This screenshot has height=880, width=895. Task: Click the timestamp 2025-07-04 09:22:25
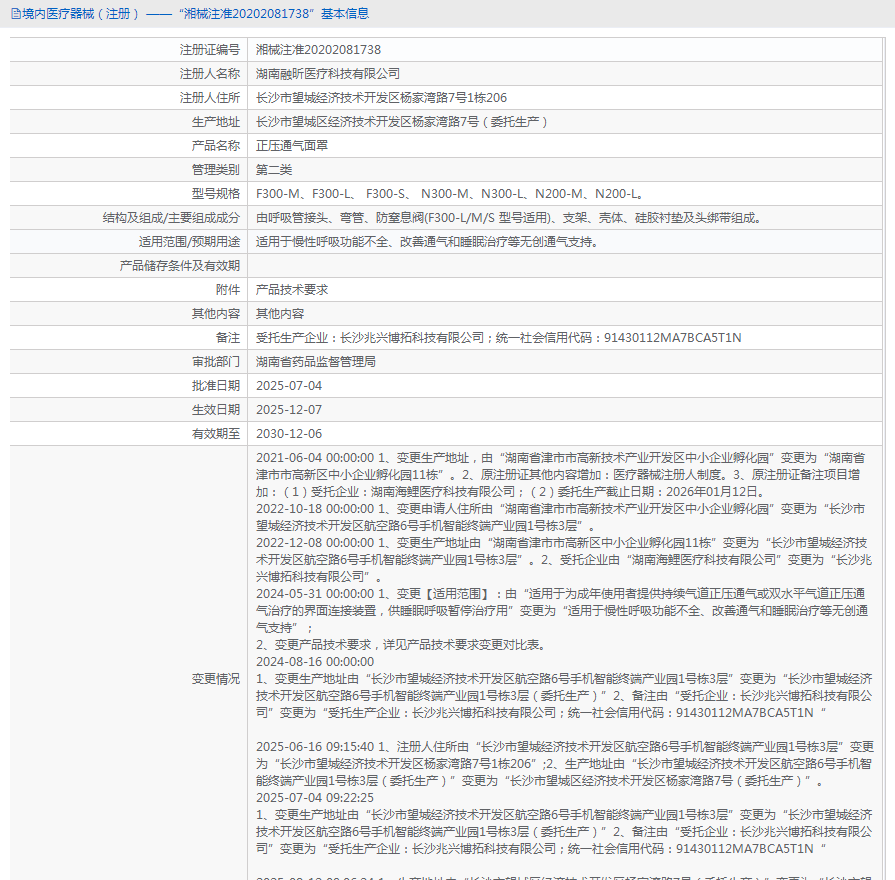pyautogui.click(x=315, y=797)
